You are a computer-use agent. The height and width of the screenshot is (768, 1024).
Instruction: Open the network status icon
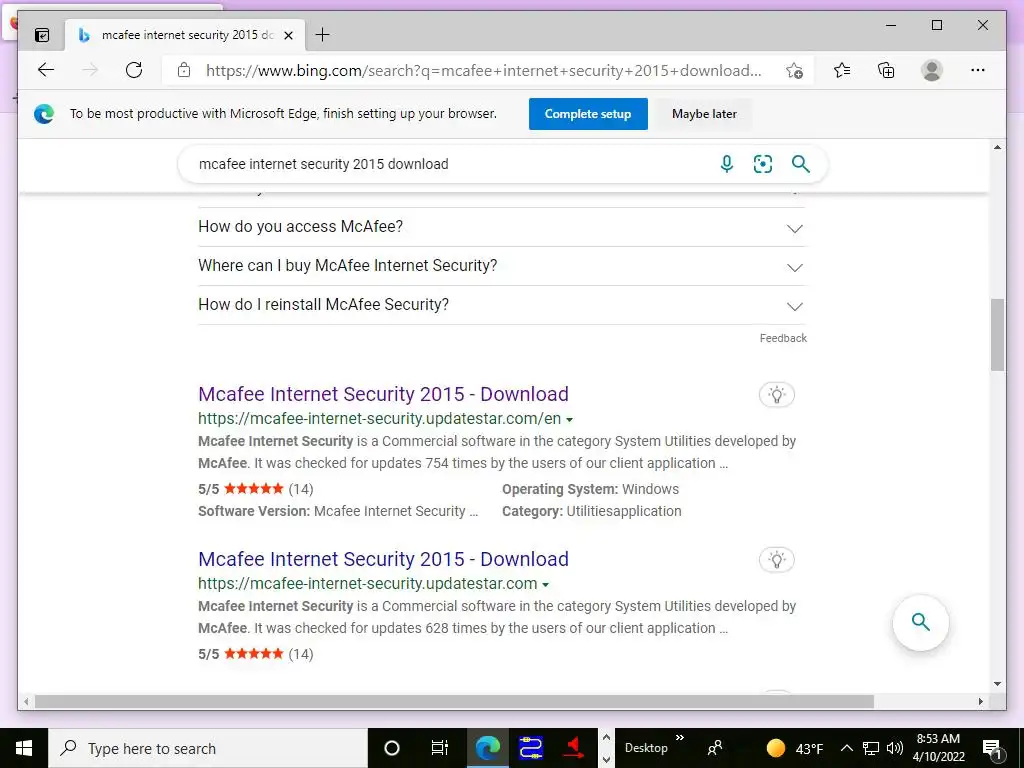tap(871, 748)
